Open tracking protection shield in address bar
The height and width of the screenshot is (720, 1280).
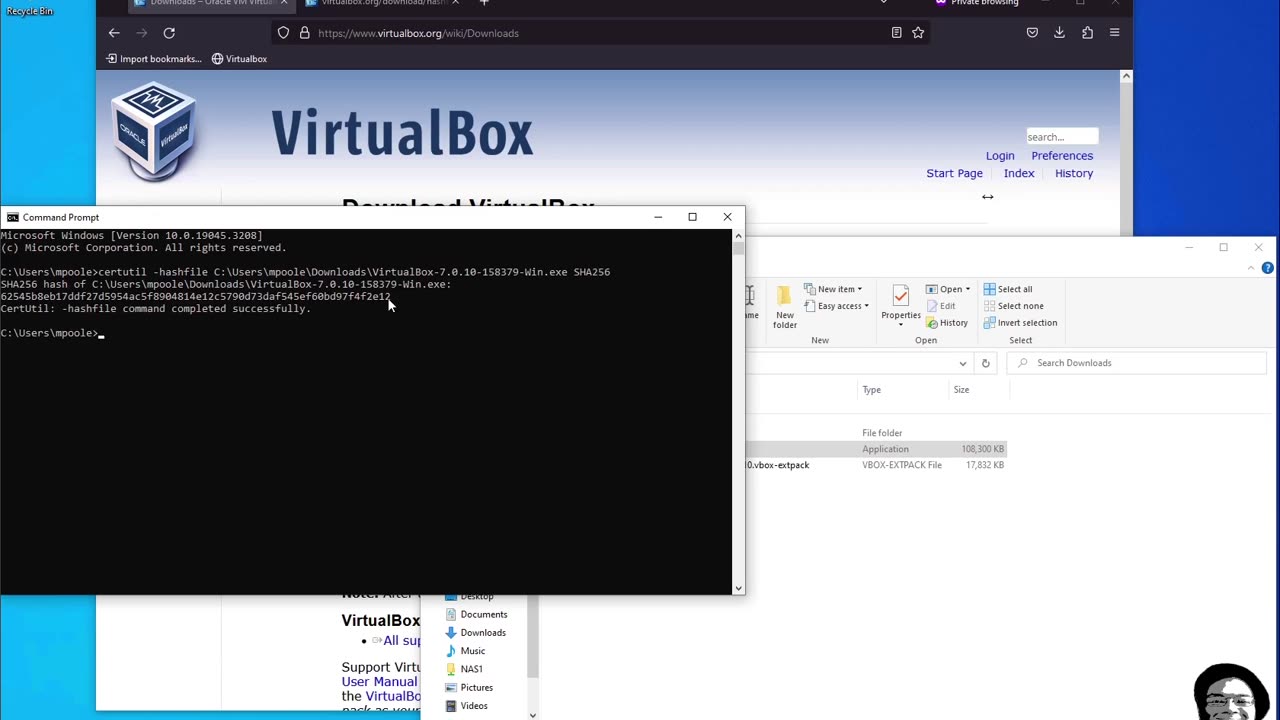click(283, 33)
